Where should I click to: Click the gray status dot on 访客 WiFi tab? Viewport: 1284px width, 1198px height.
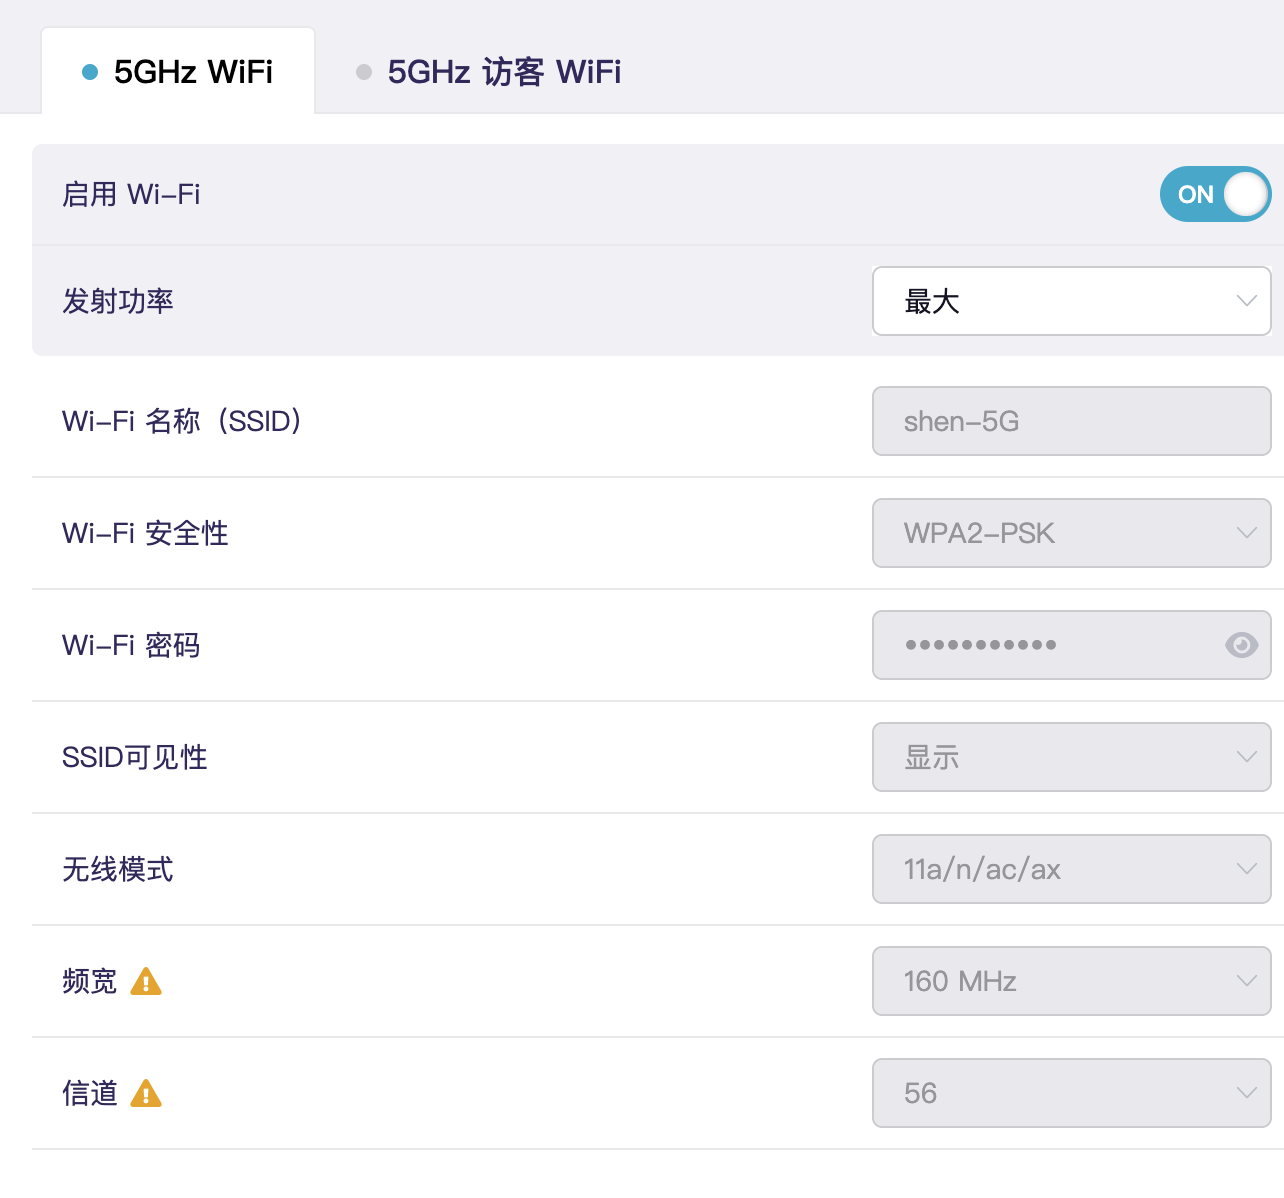(x=364, y=72)
